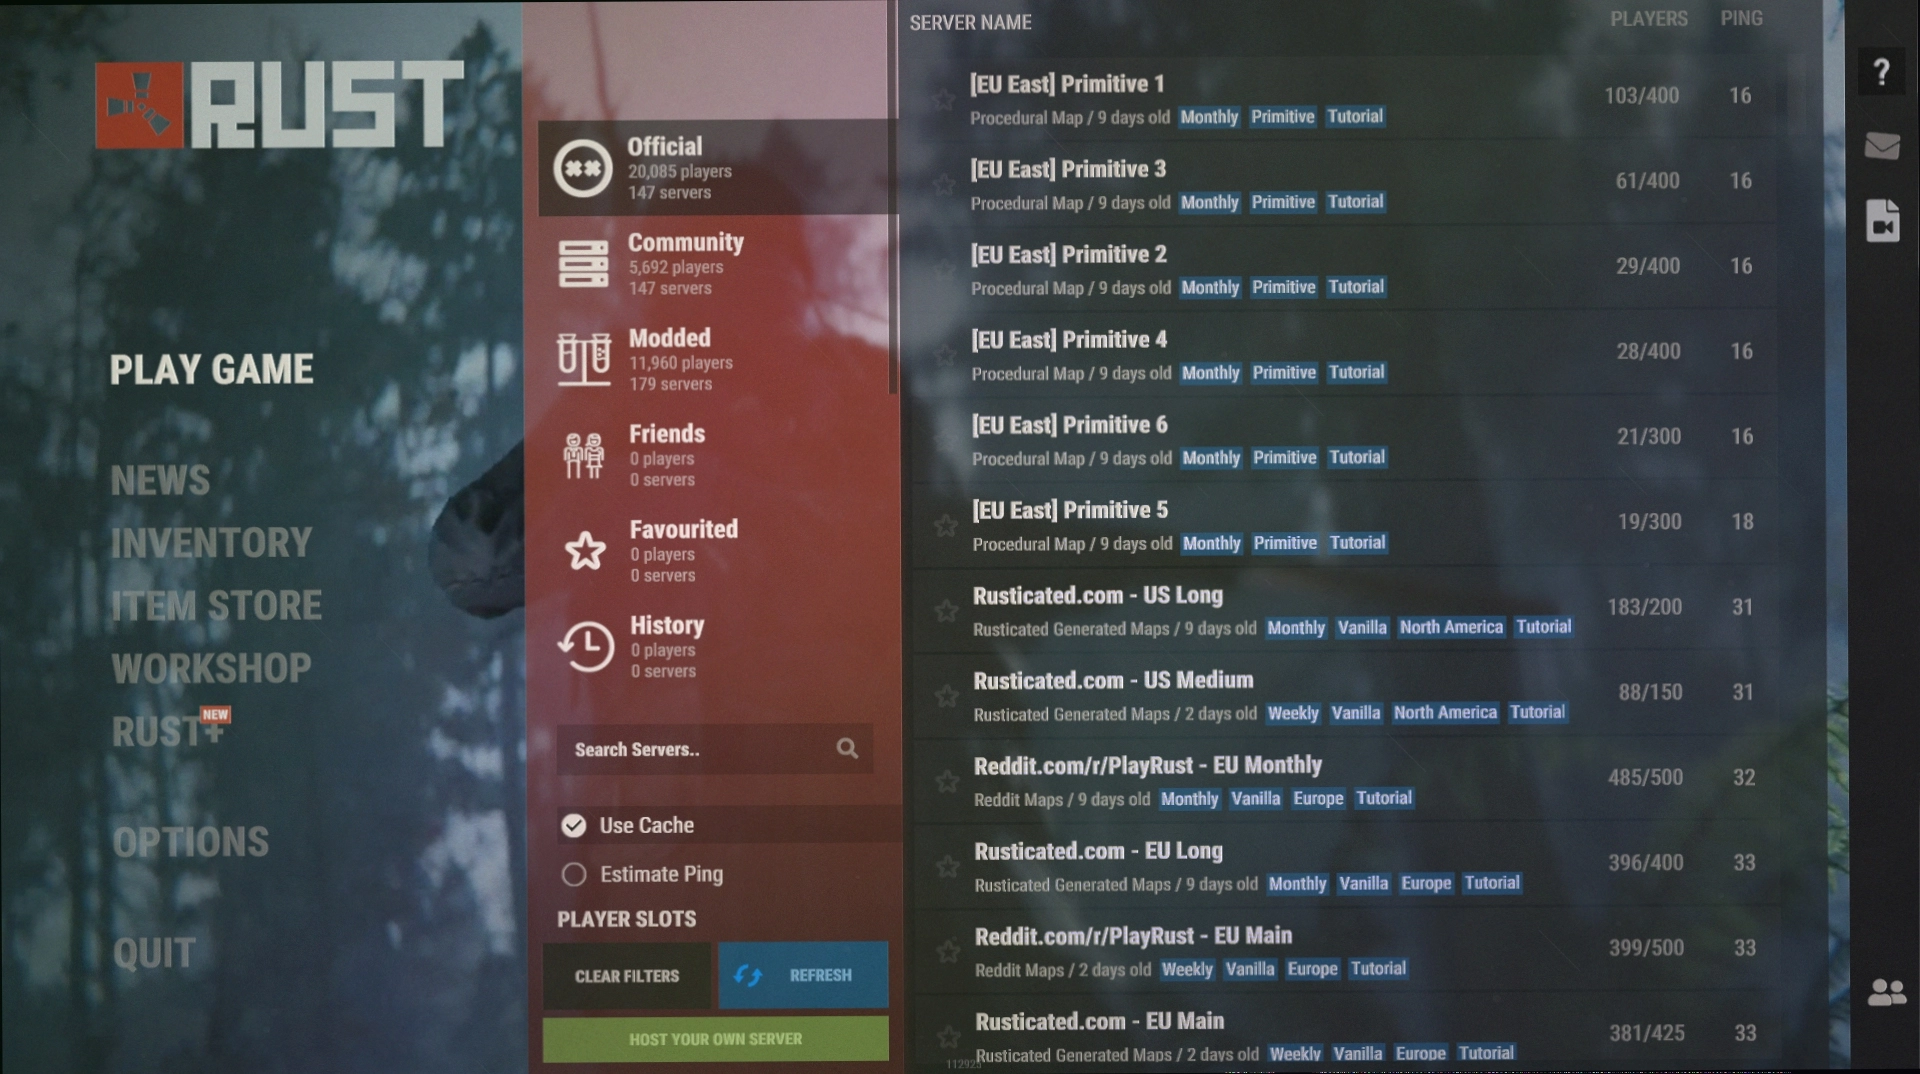Screen dimensions: 1920x1074
Task: Star the [EU East] Primitive 2 server
Action: (x=943, y=270)
